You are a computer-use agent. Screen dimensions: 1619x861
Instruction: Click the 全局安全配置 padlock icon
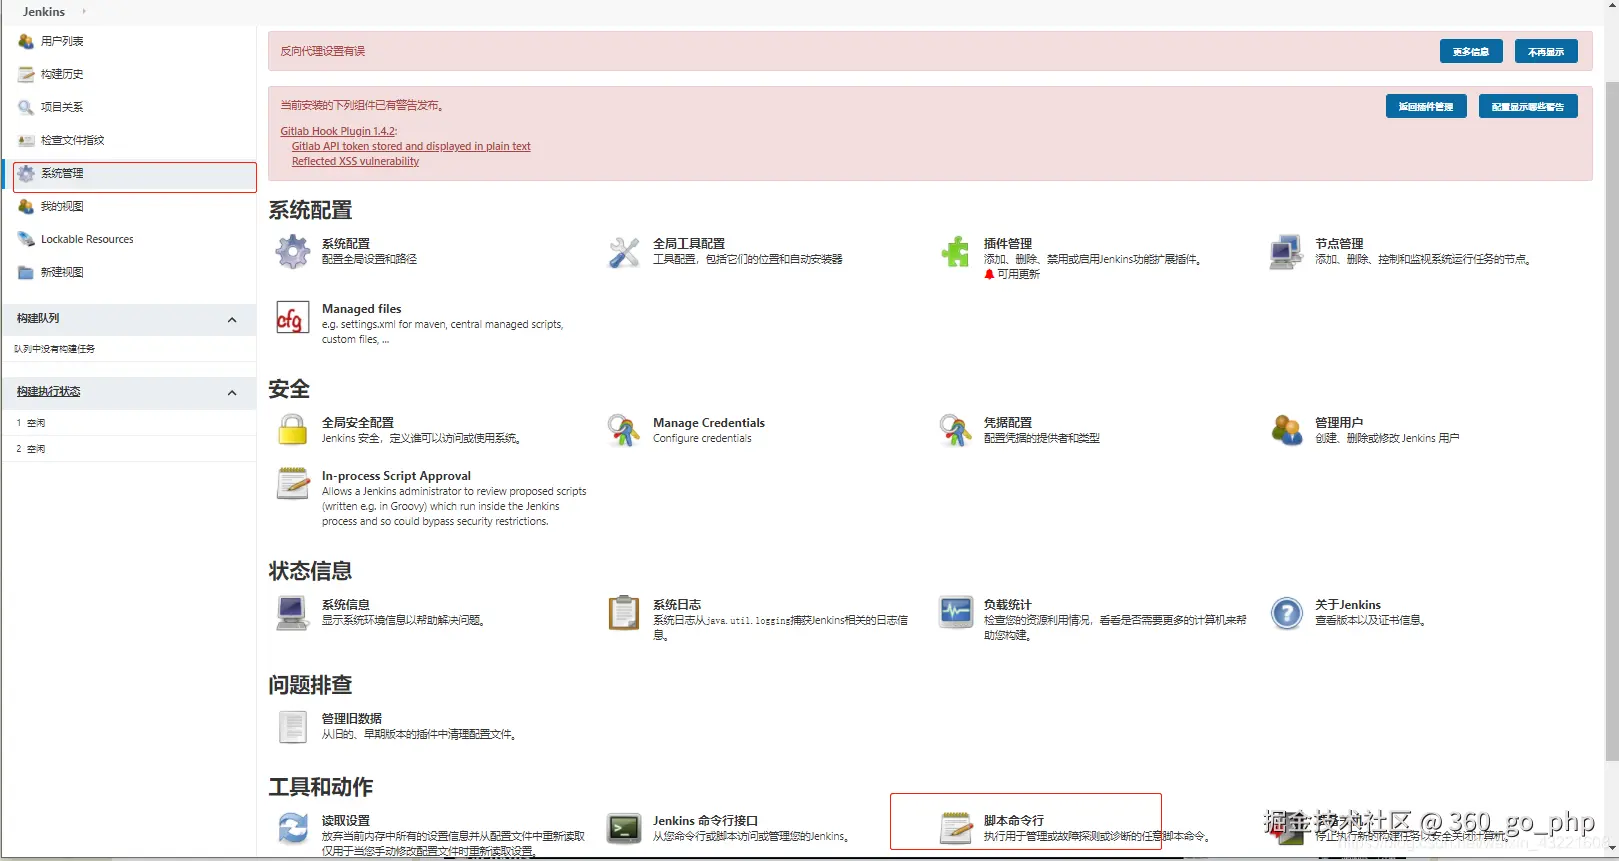coord(293,430)
